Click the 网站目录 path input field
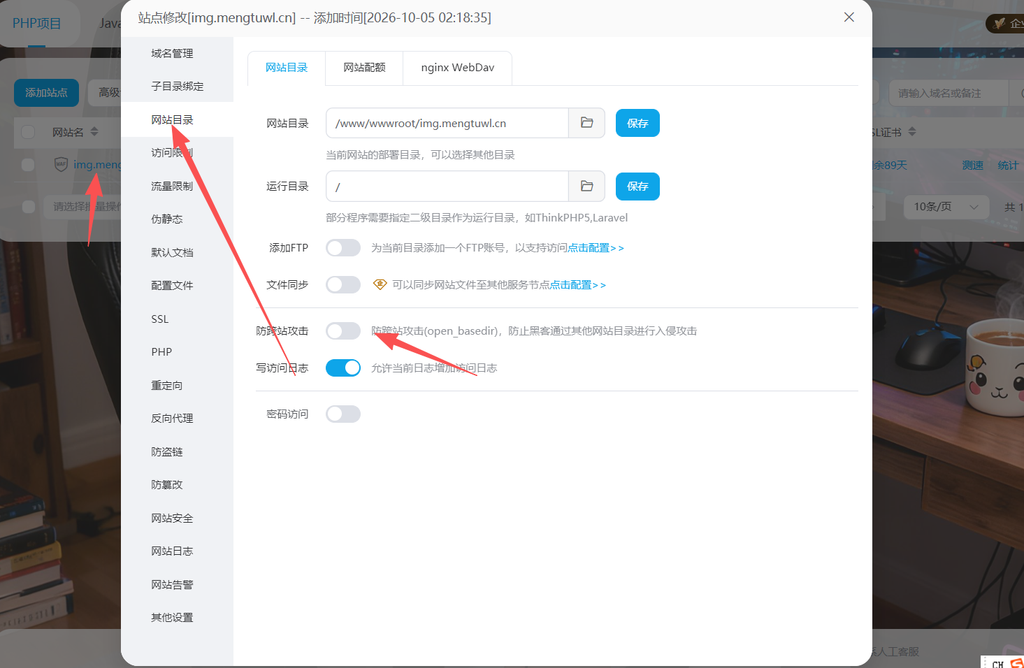This screenshot has height=668, width=1024. [x=447, y=123]
